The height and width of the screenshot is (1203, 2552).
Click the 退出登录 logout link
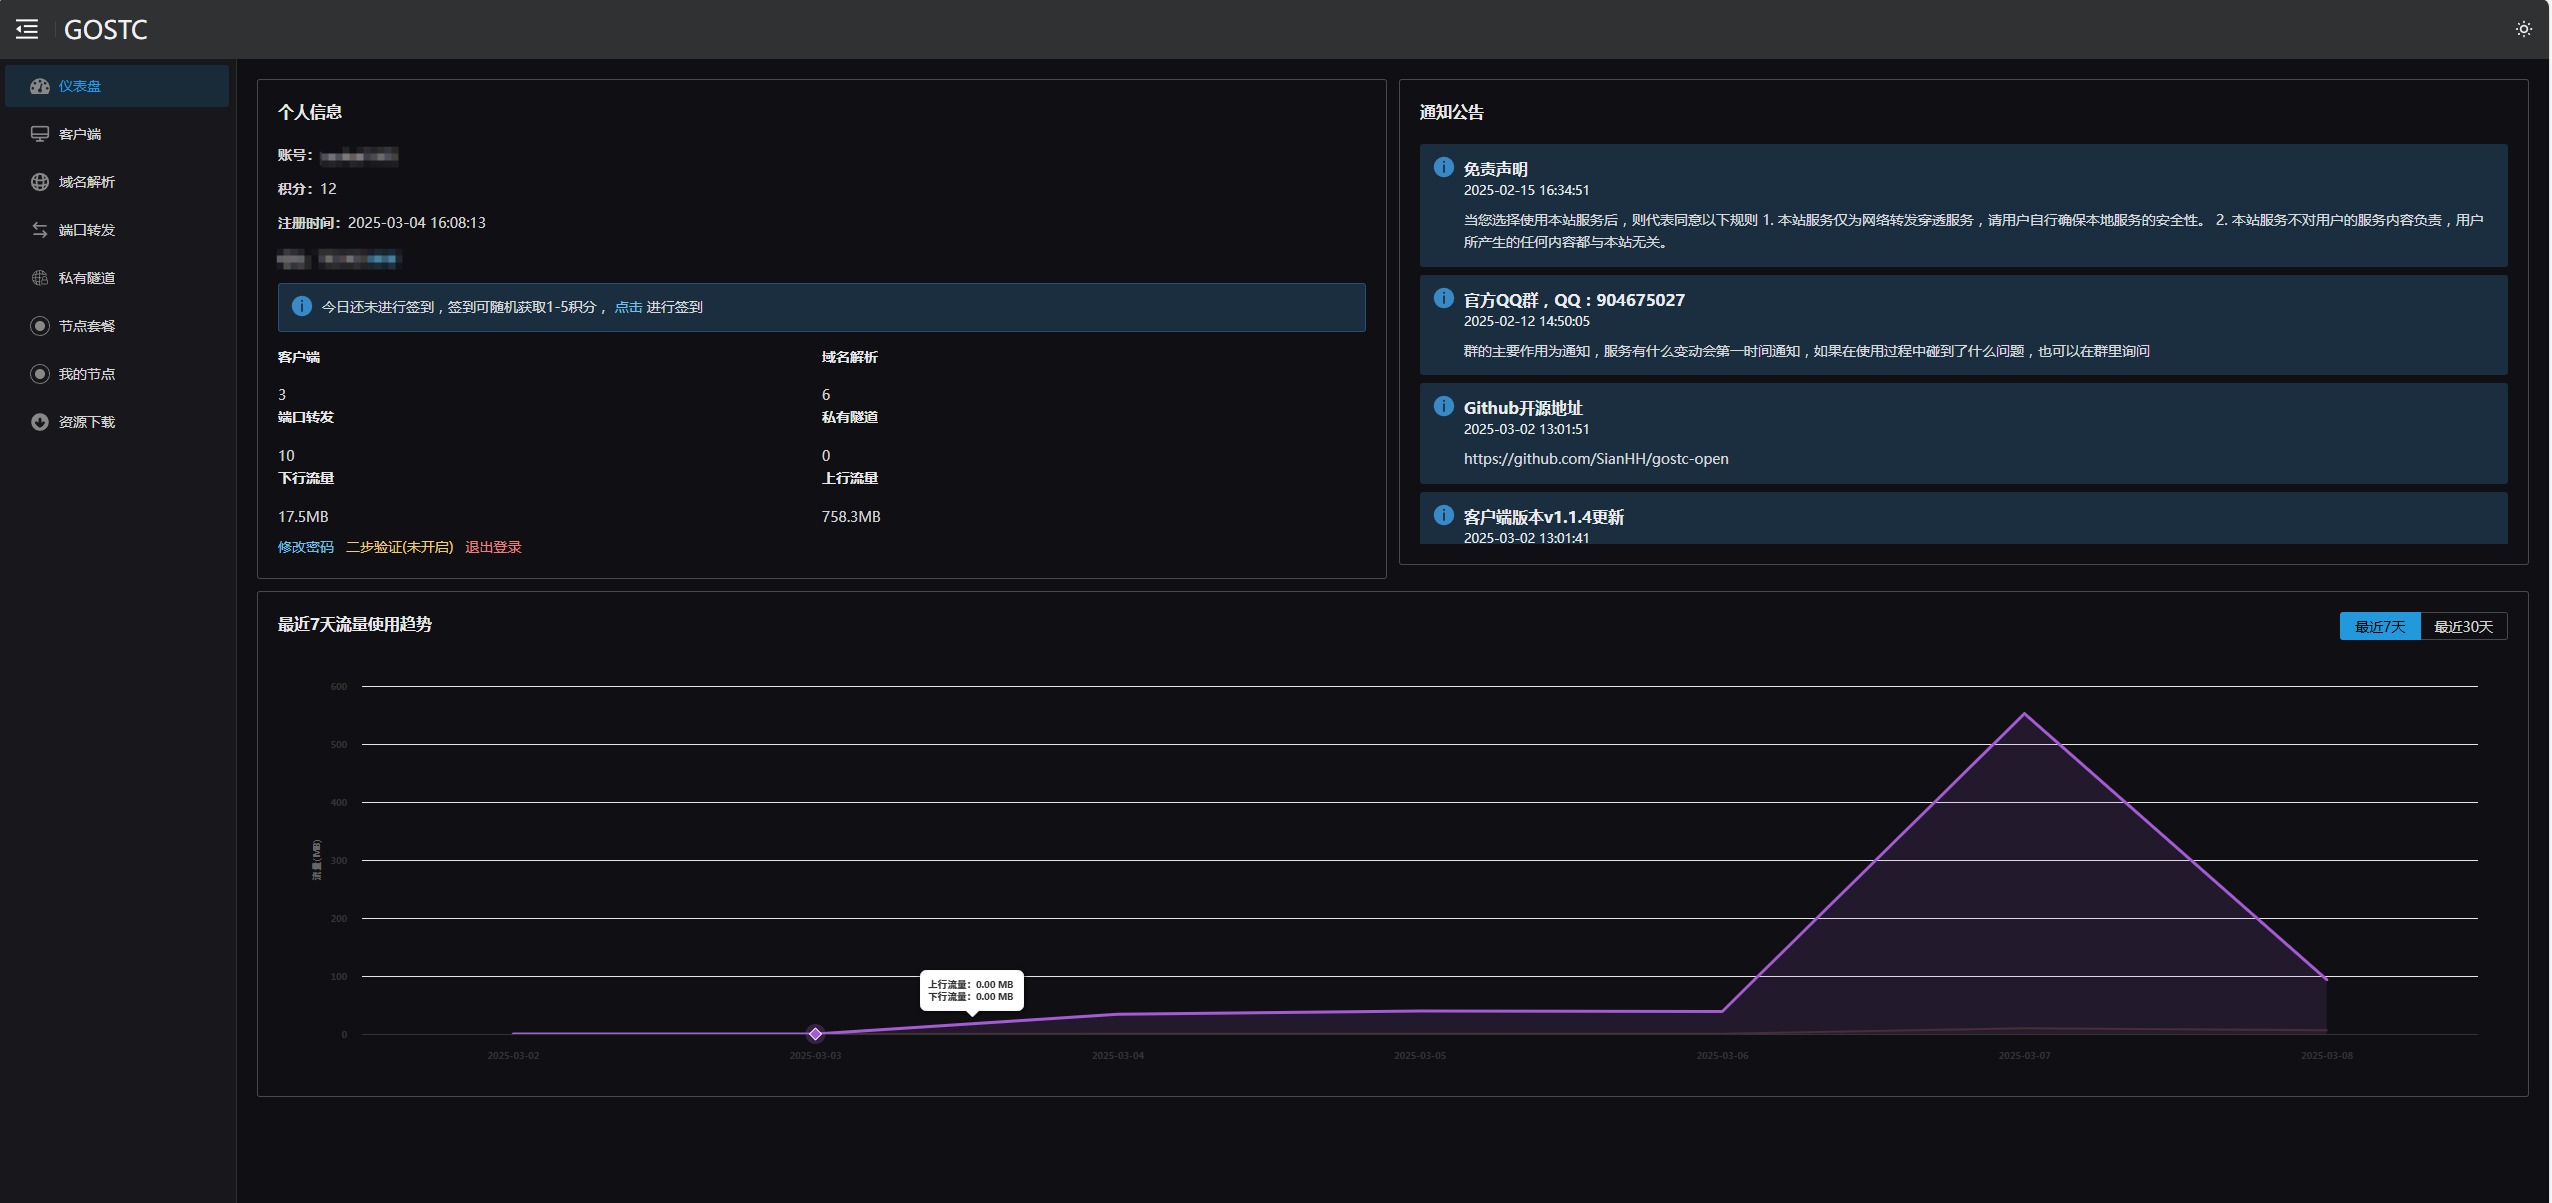click(493, 547)
